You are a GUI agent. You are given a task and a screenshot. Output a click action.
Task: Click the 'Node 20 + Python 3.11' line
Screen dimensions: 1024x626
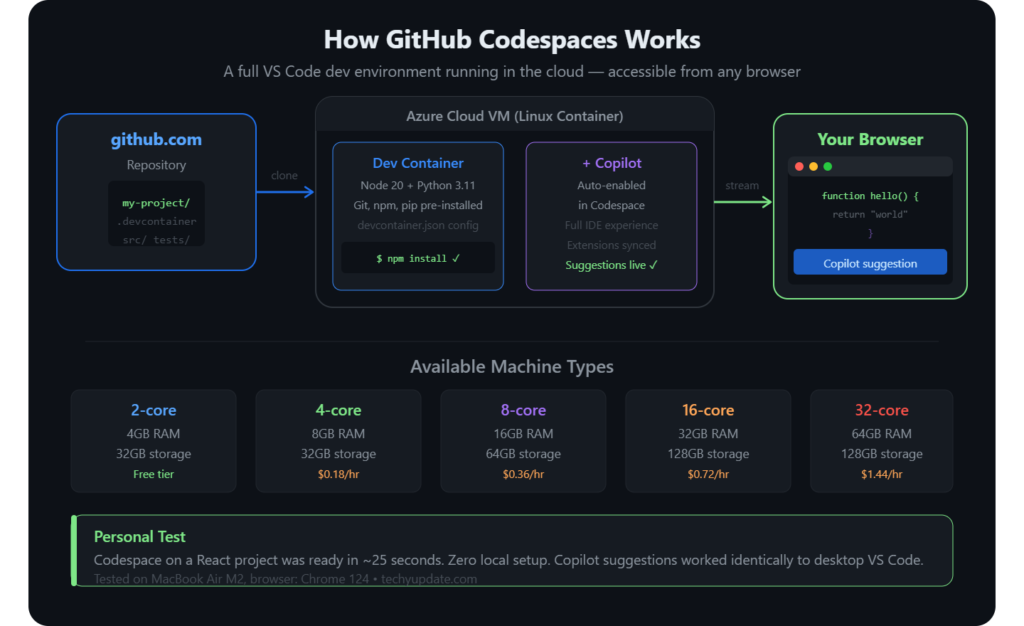pos(418,185)
